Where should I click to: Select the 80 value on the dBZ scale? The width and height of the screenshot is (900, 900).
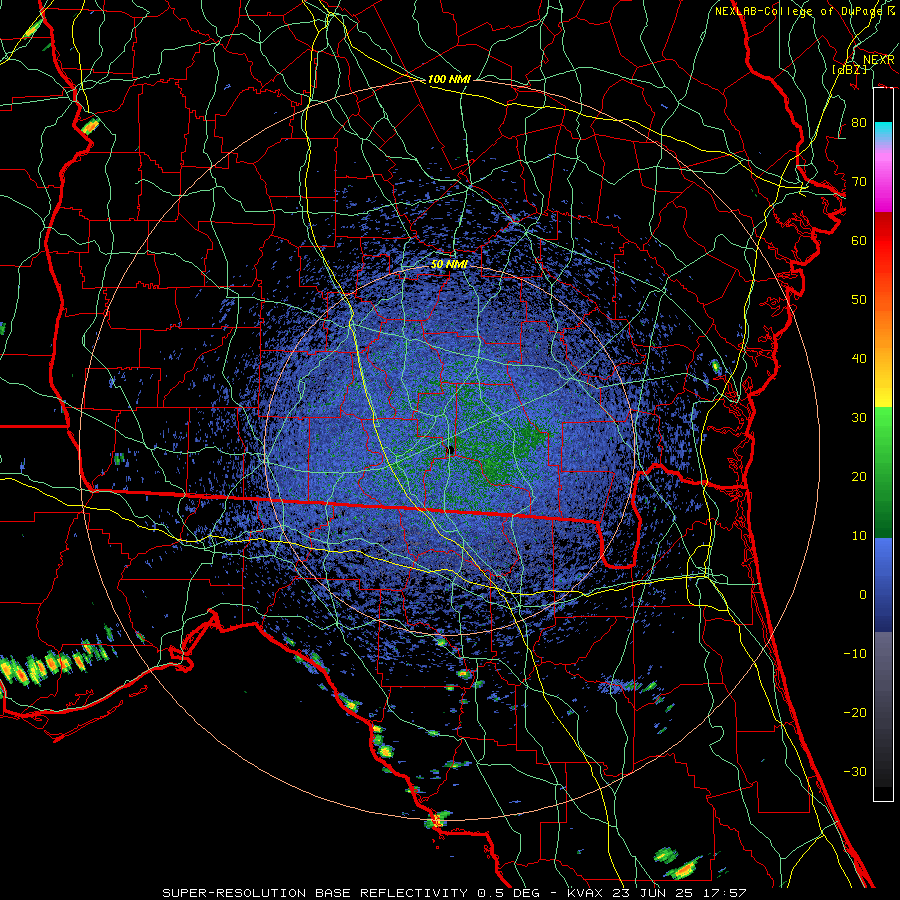point(859,123)
